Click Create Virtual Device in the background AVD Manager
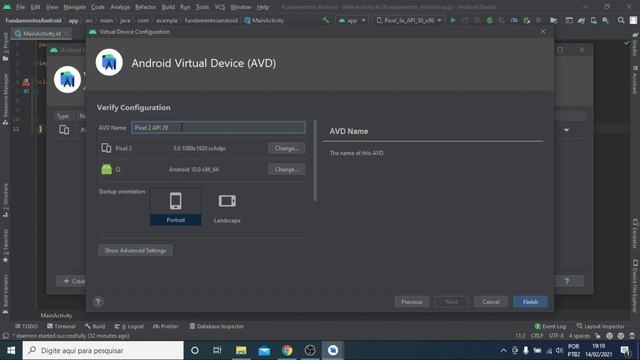The width and height of the screenshot is (640, 360). [x=71, y=281]
